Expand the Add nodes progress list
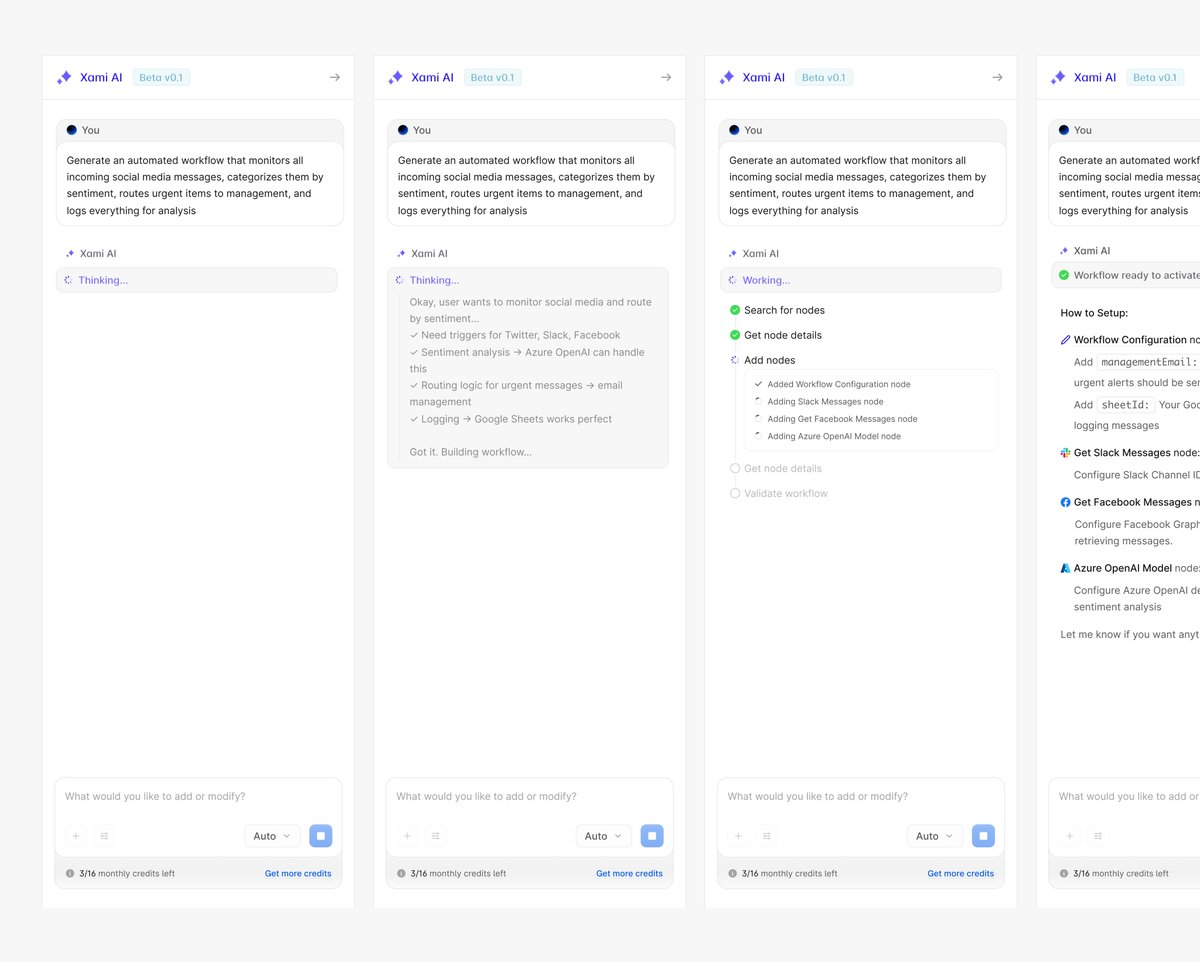This screenshot has height=962, width=1200. (768, 360)
